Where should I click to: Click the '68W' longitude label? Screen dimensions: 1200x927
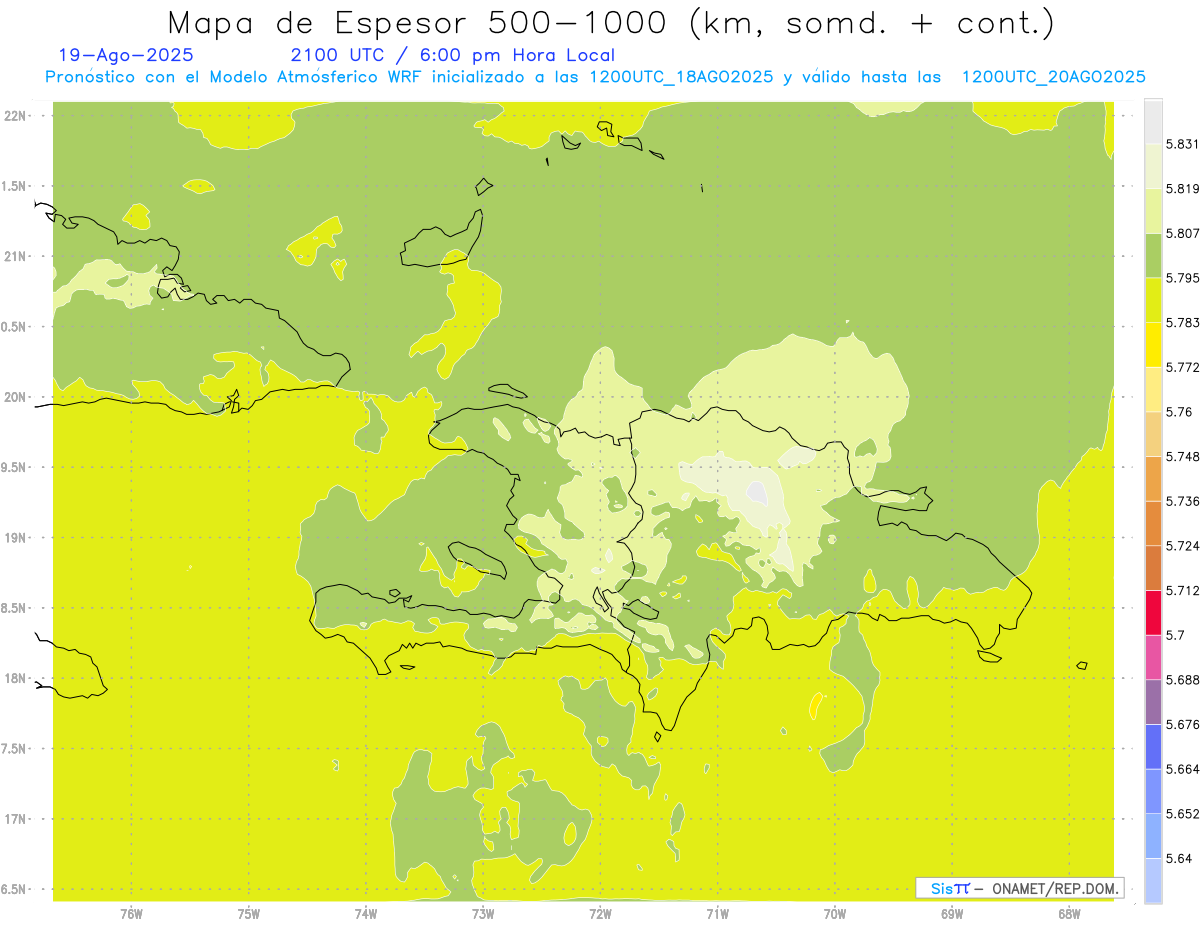[x=1069, y=914]
